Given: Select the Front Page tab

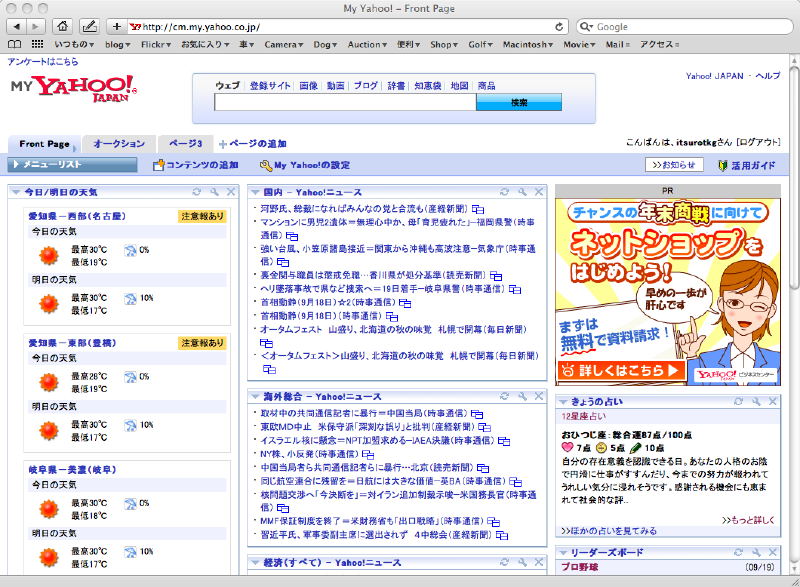Looking at the screenshot, I should pos(44,144).
